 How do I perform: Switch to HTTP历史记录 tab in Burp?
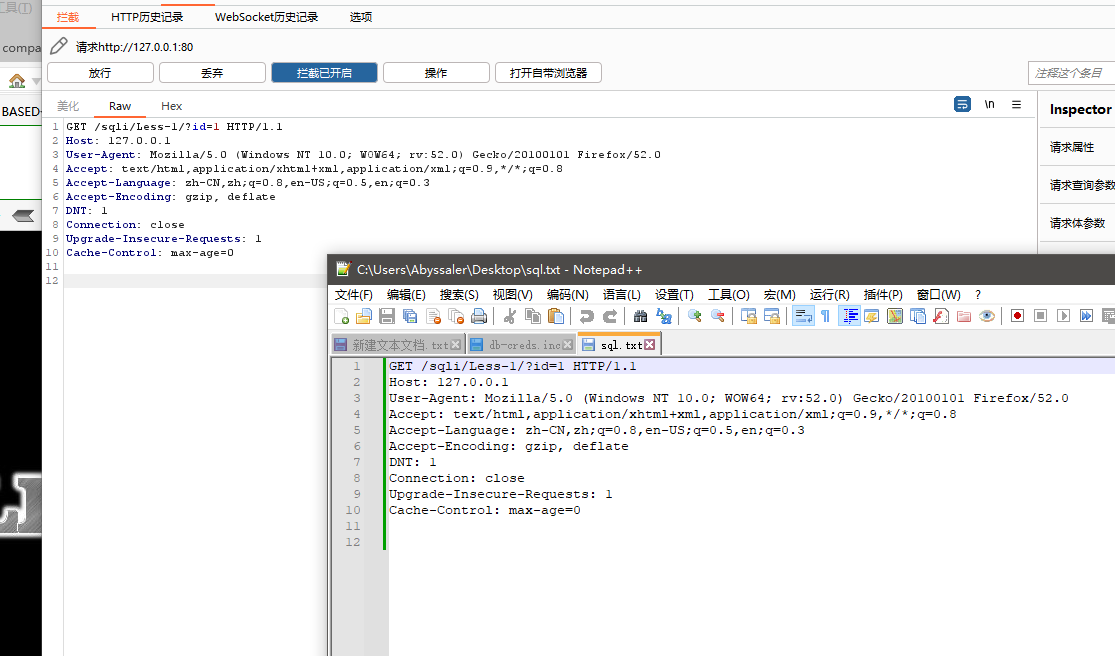[147, 17]
